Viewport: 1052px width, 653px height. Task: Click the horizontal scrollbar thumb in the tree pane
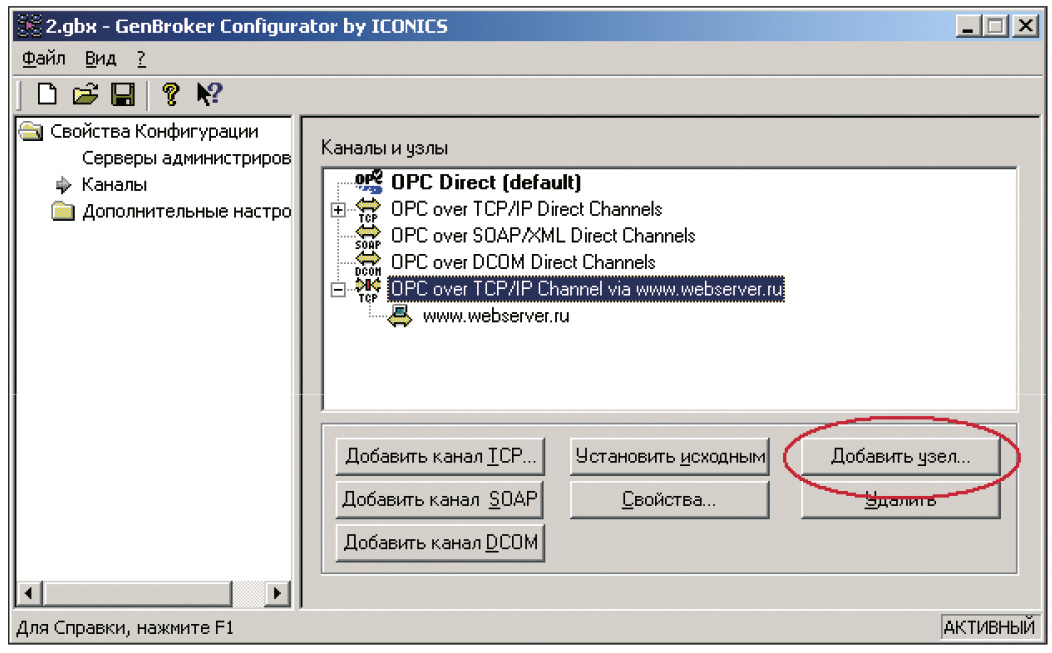coord(138,593)
